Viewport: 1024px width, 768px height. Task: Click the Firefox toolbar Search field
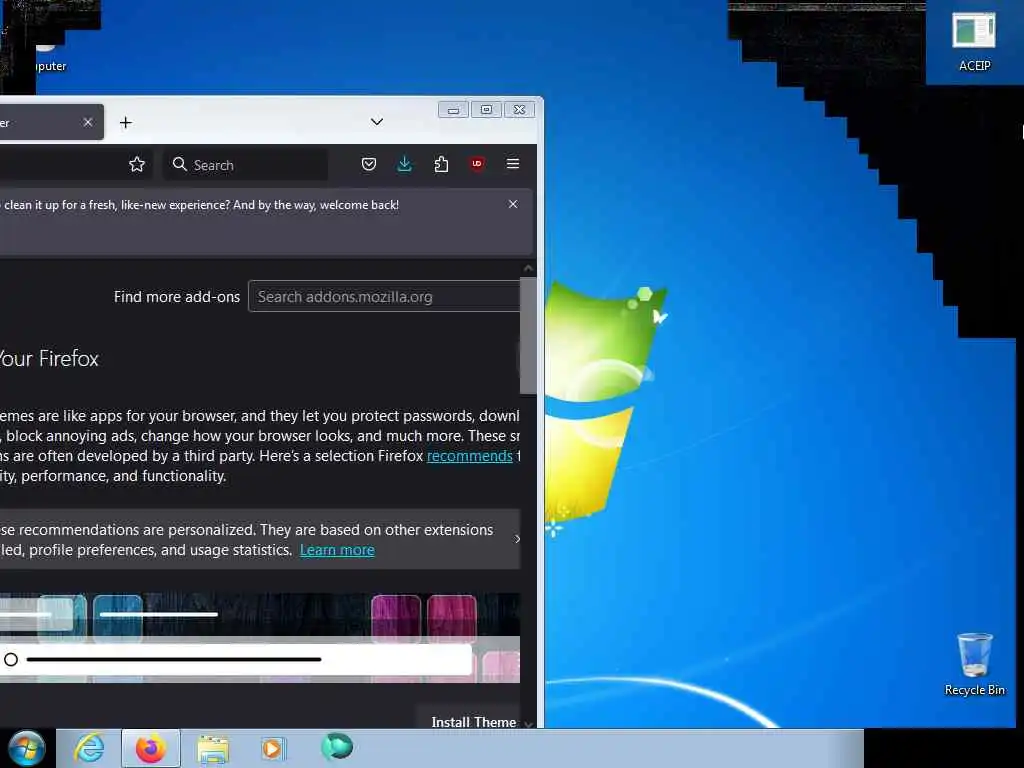click(x=246, y=165)
